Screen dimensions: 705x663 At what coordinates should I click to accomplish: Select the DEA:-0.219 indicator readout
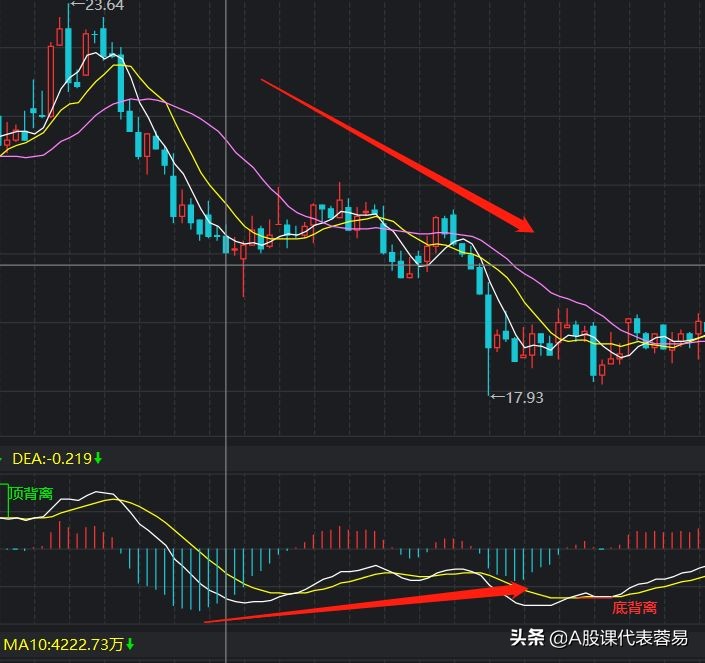coord(51,459)
